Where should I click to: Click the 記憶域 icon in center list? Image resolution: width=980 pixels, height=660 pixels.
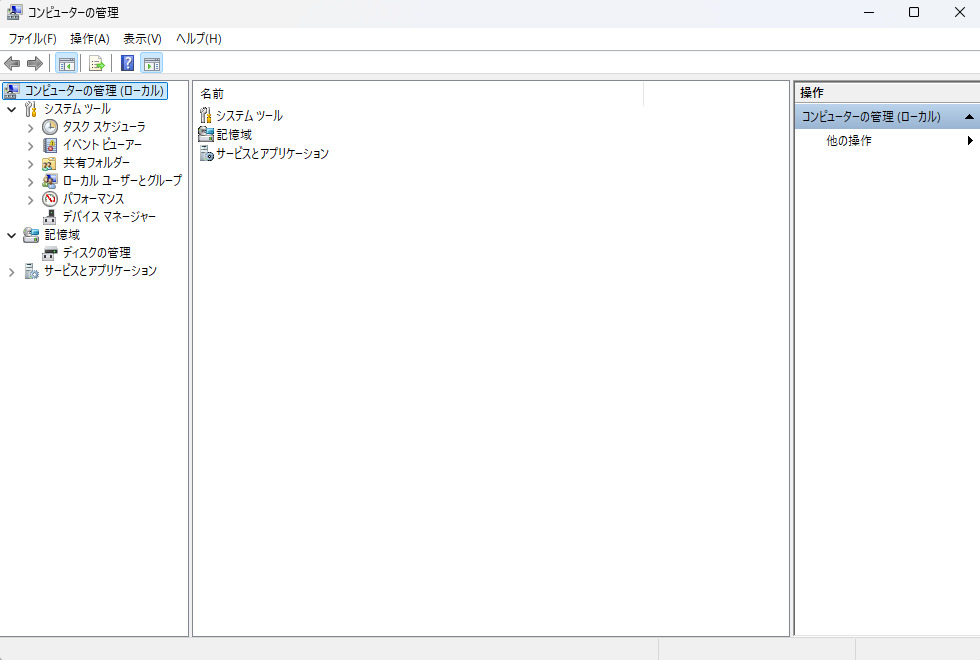pos(206,134)
